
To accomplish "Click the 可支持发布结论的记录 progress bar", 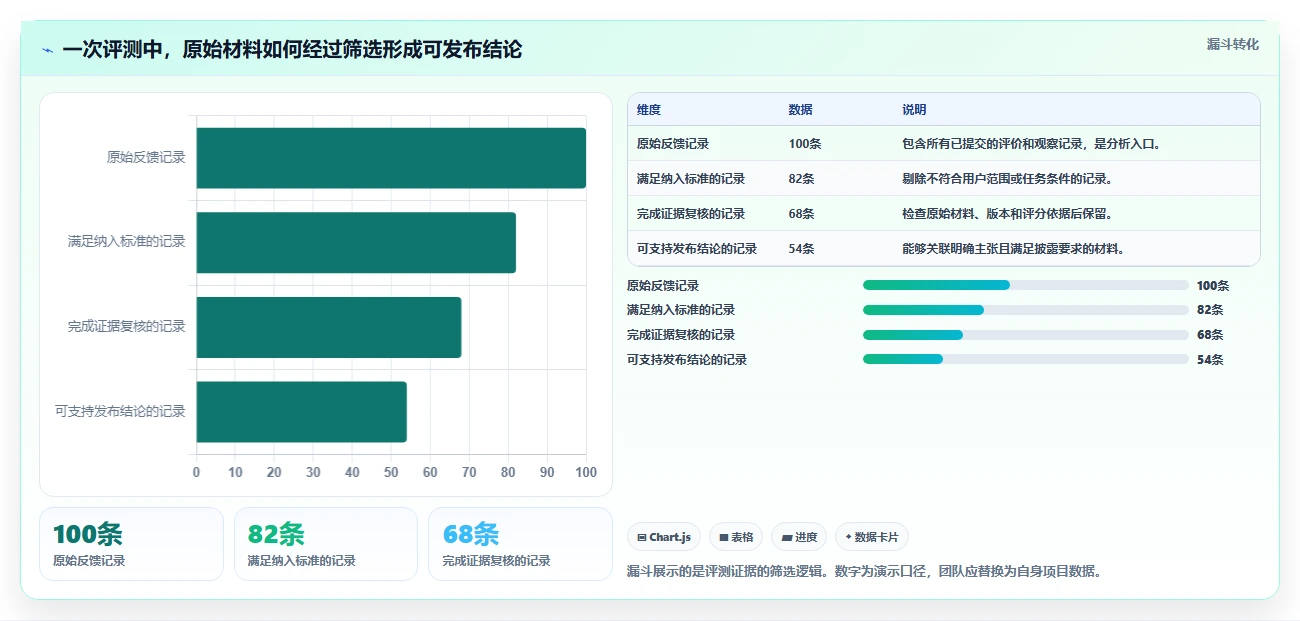I will pyautogui.click(x=1025, y=359).
